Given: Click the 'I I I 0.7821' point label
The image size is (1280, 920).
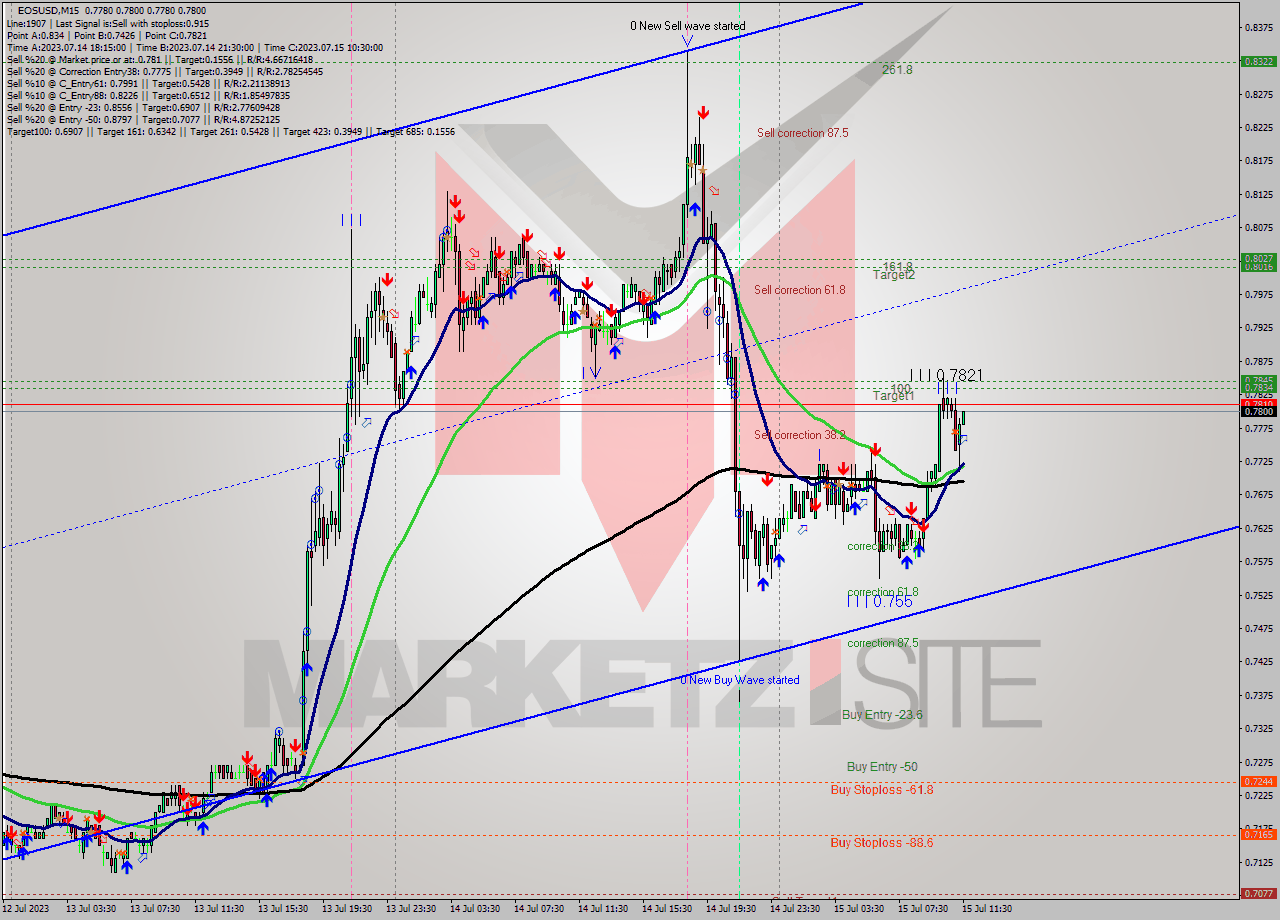Looking at the screenshot, I should pyautogui.click(x=946, y=376).
